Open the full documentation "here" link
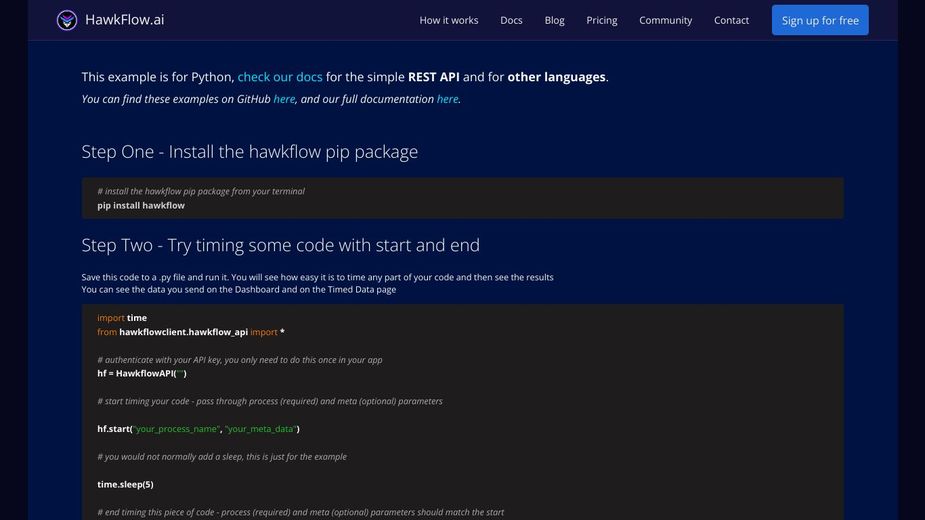Image resolution: width=925 pixels, height=520 pixels. [447, 99]
